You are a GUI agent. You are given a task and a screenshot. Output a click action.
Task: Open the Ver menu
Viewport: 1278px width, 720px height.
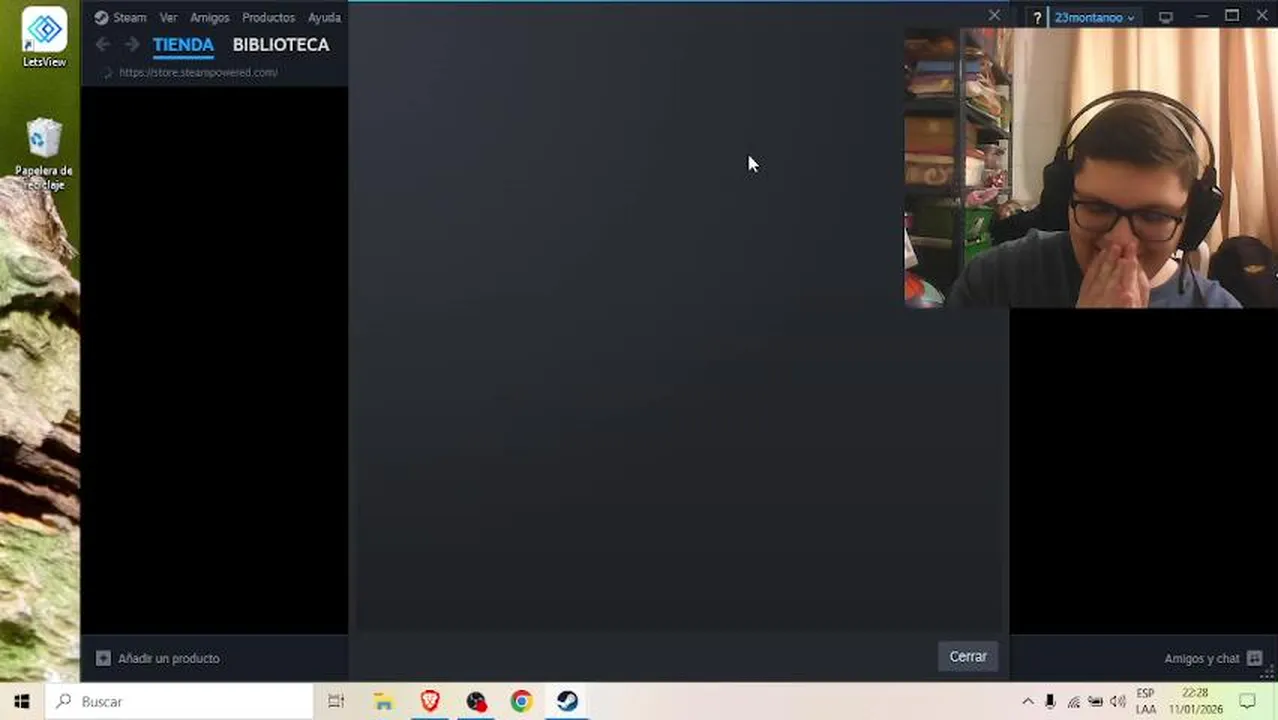point(168,17)
